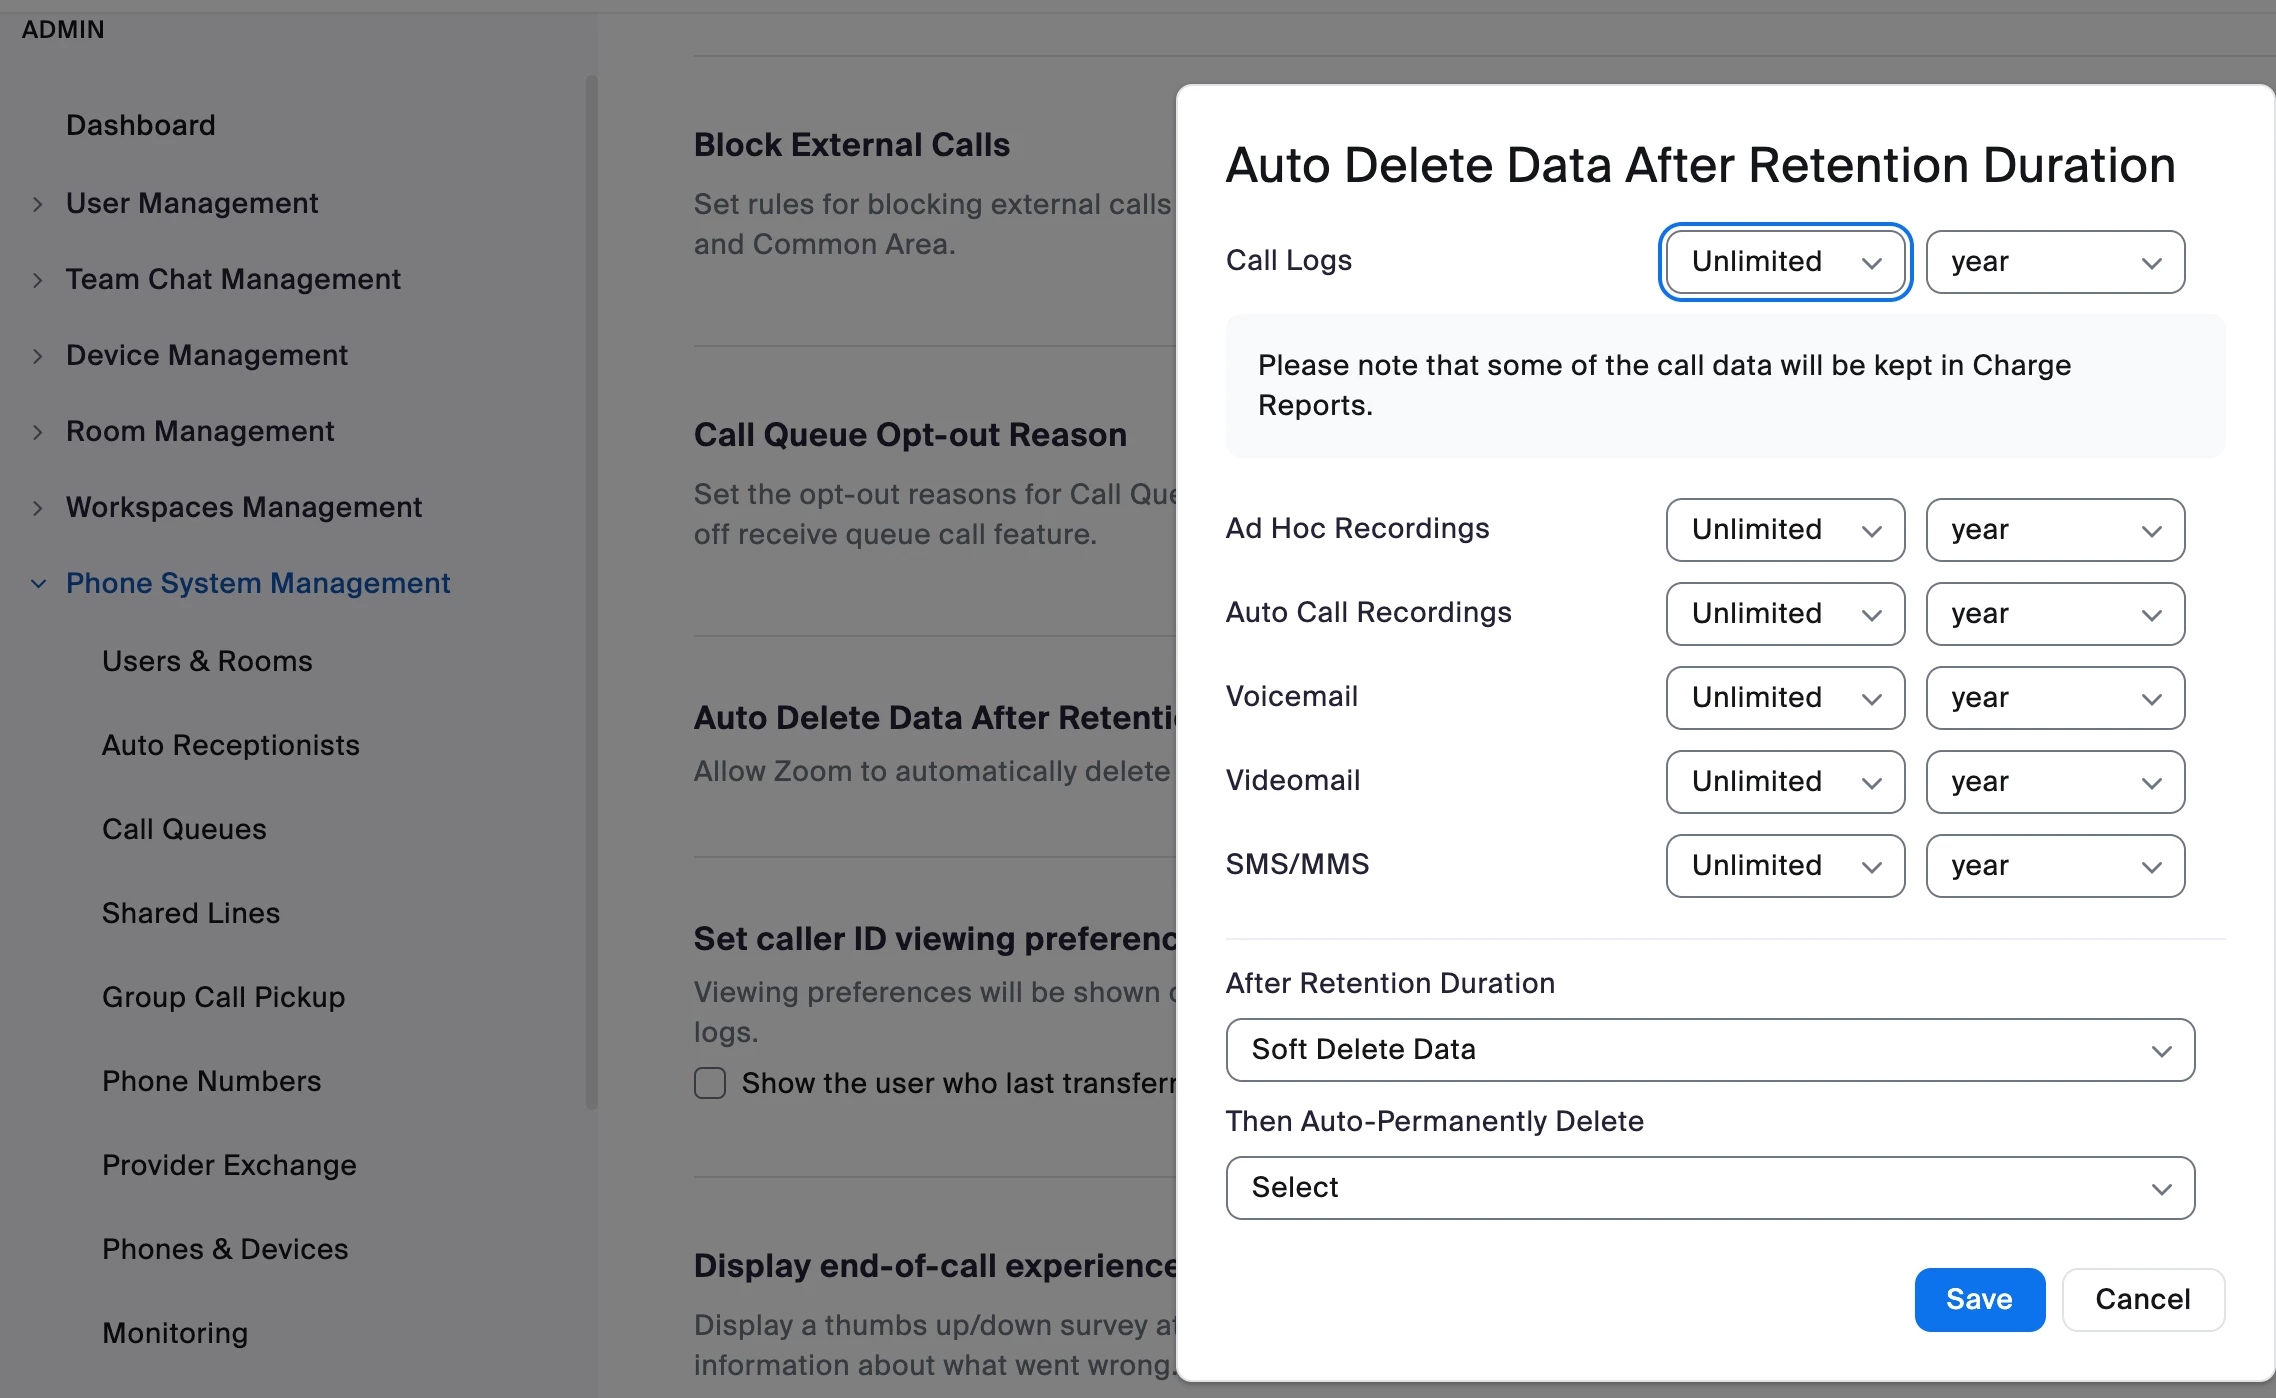Image resolution: width=2276 pixels, height=1398 pixels.
Task: Open Dashboard from sidebar
Action: click(x=141, y=126)
